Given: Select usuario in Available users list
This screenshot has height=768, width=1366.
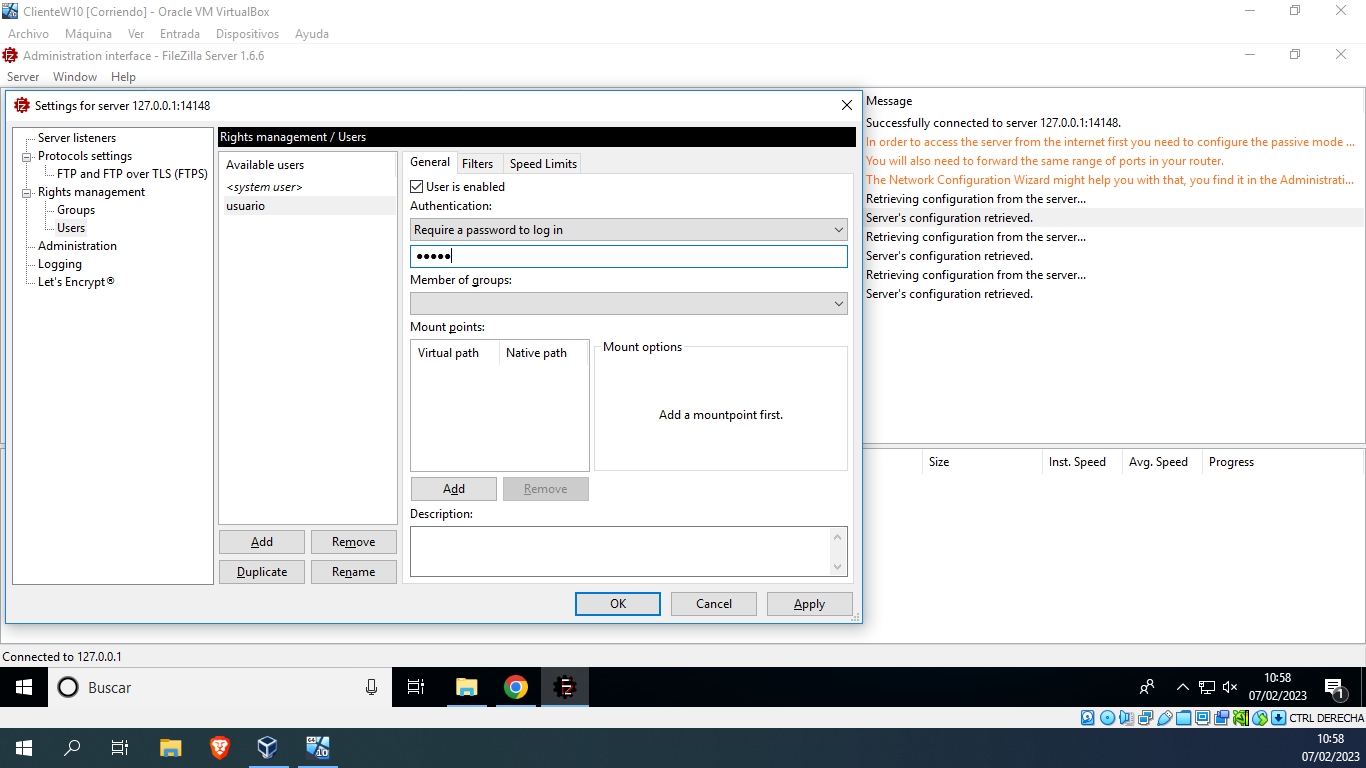Looking at the screenshot, I should 308,206.
